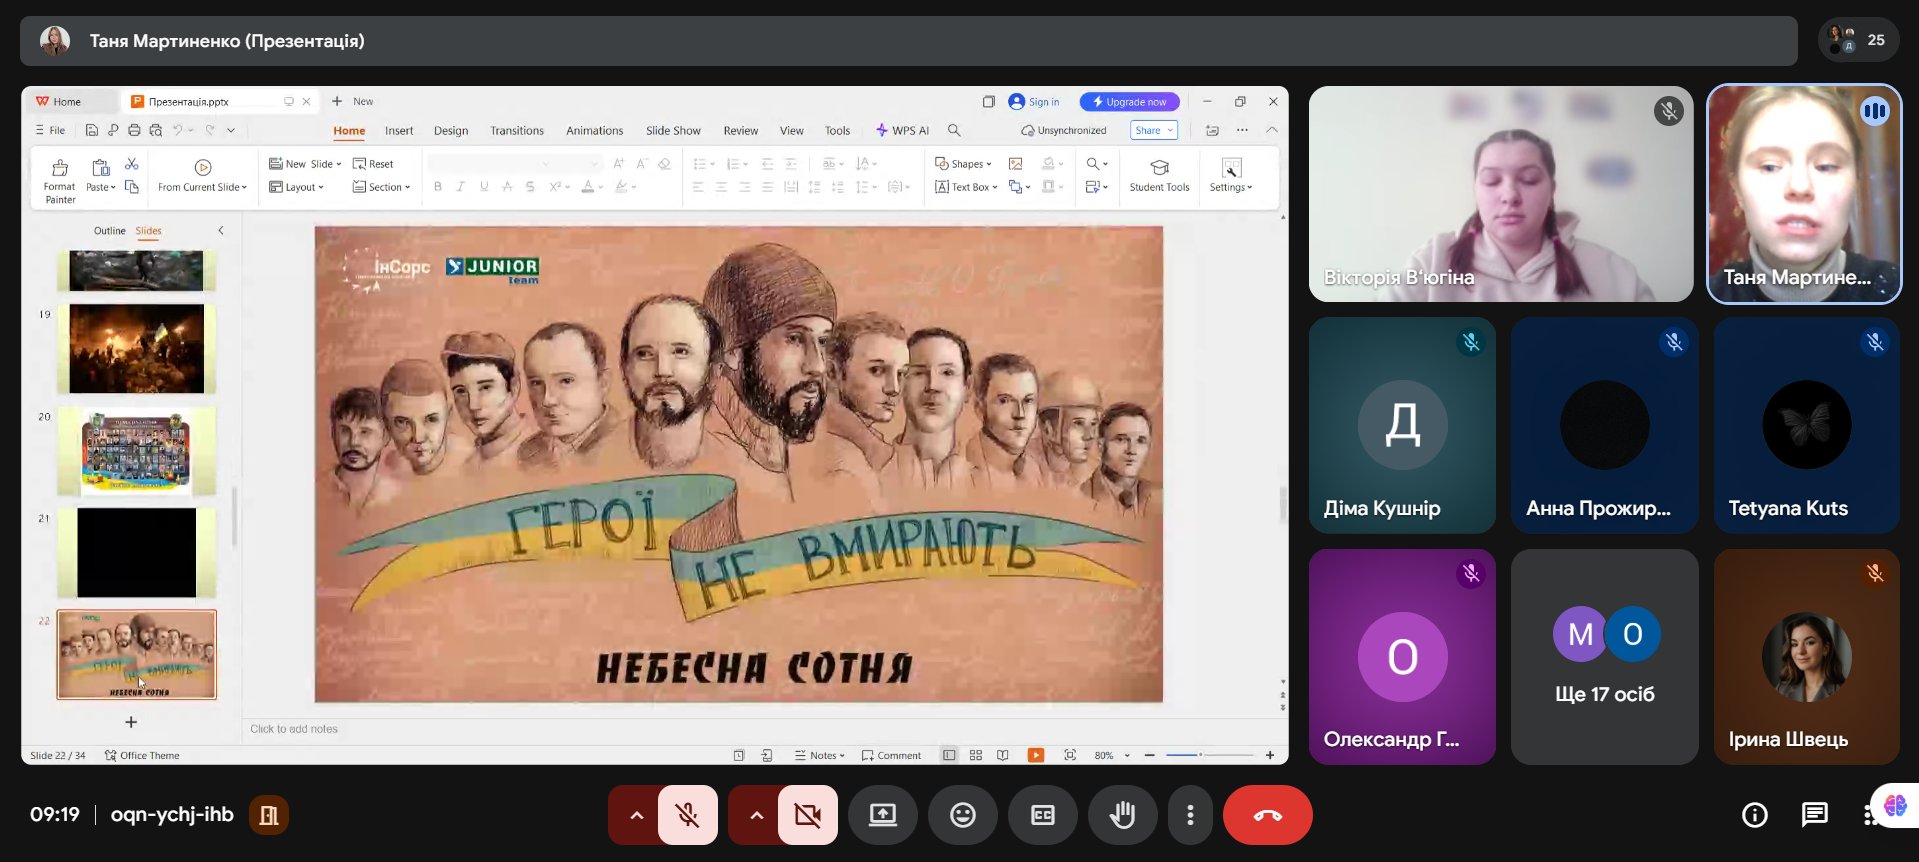Turn on the camera
Screen dimensions: 1919x862
click(x=807, y=815)
